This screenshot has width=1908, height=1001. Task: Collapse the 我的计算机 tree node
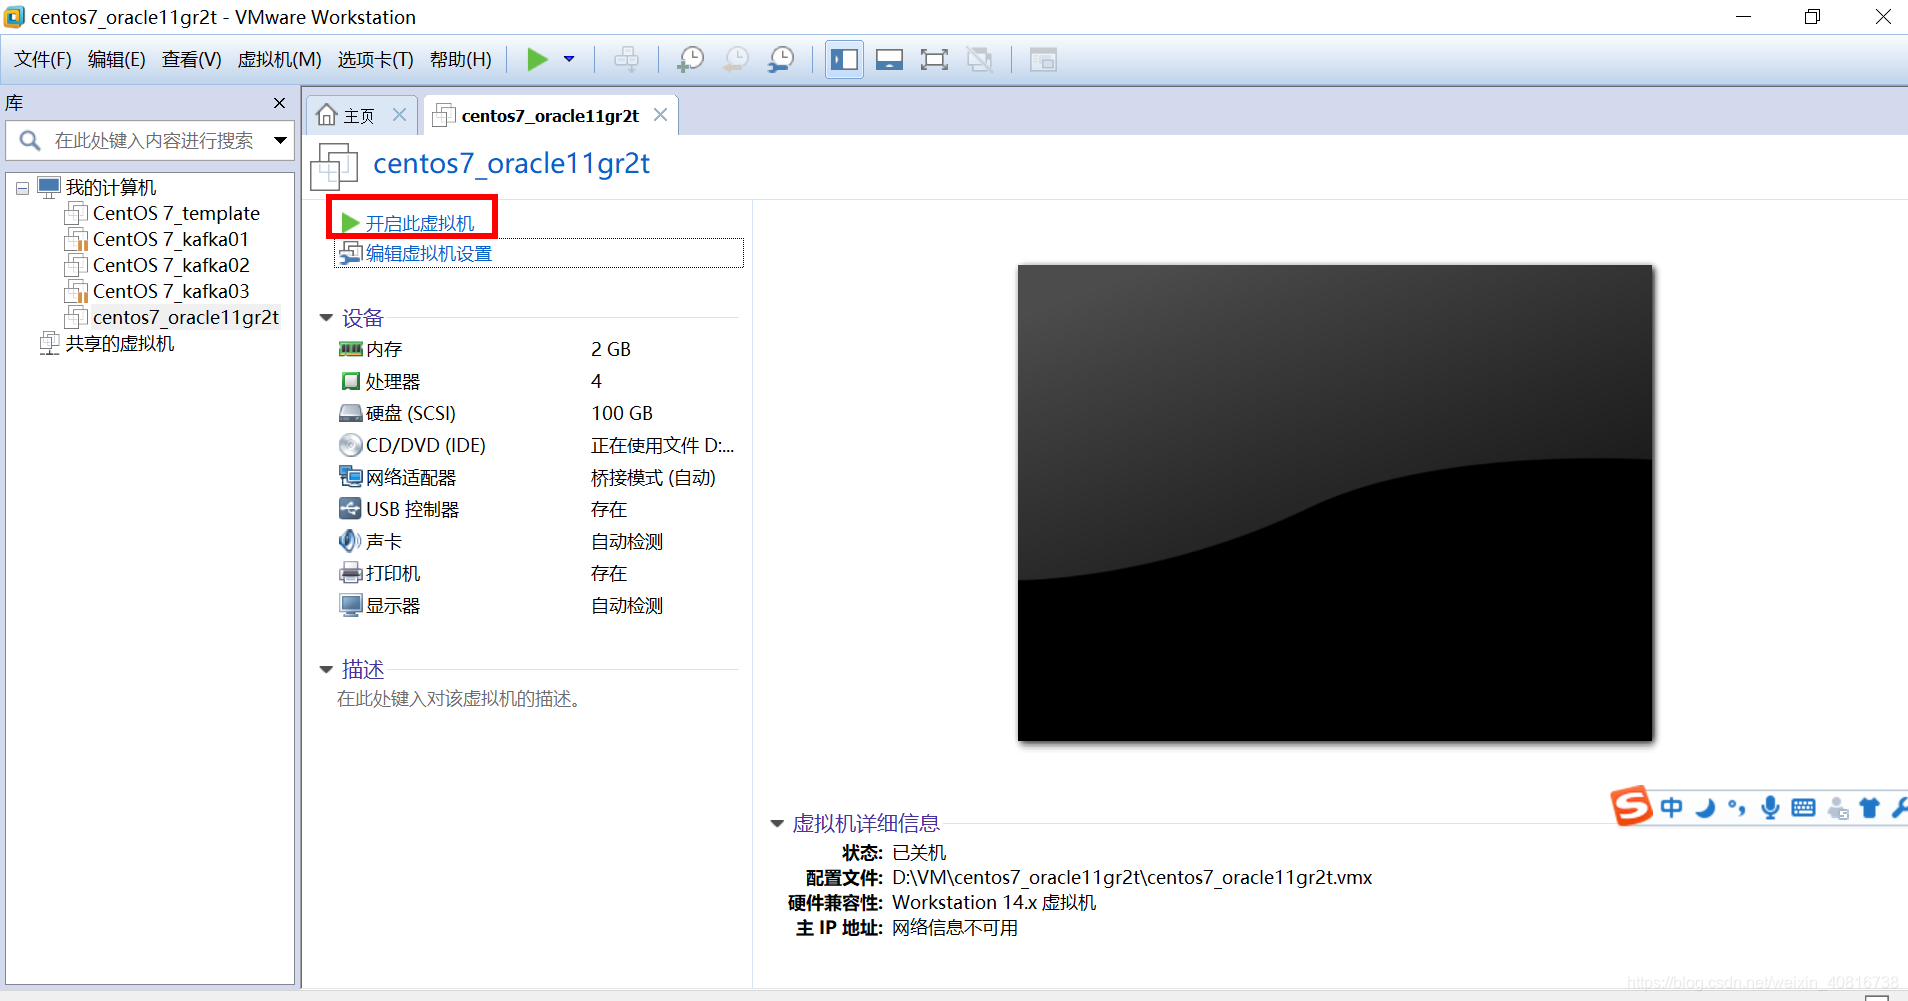pyautogui.click(x=22, y=188)
